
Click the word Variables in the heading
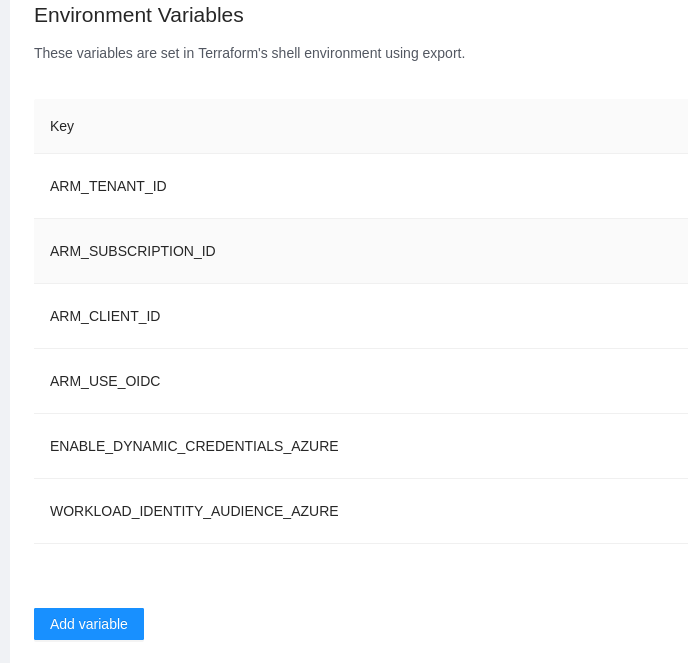[199, 15]
